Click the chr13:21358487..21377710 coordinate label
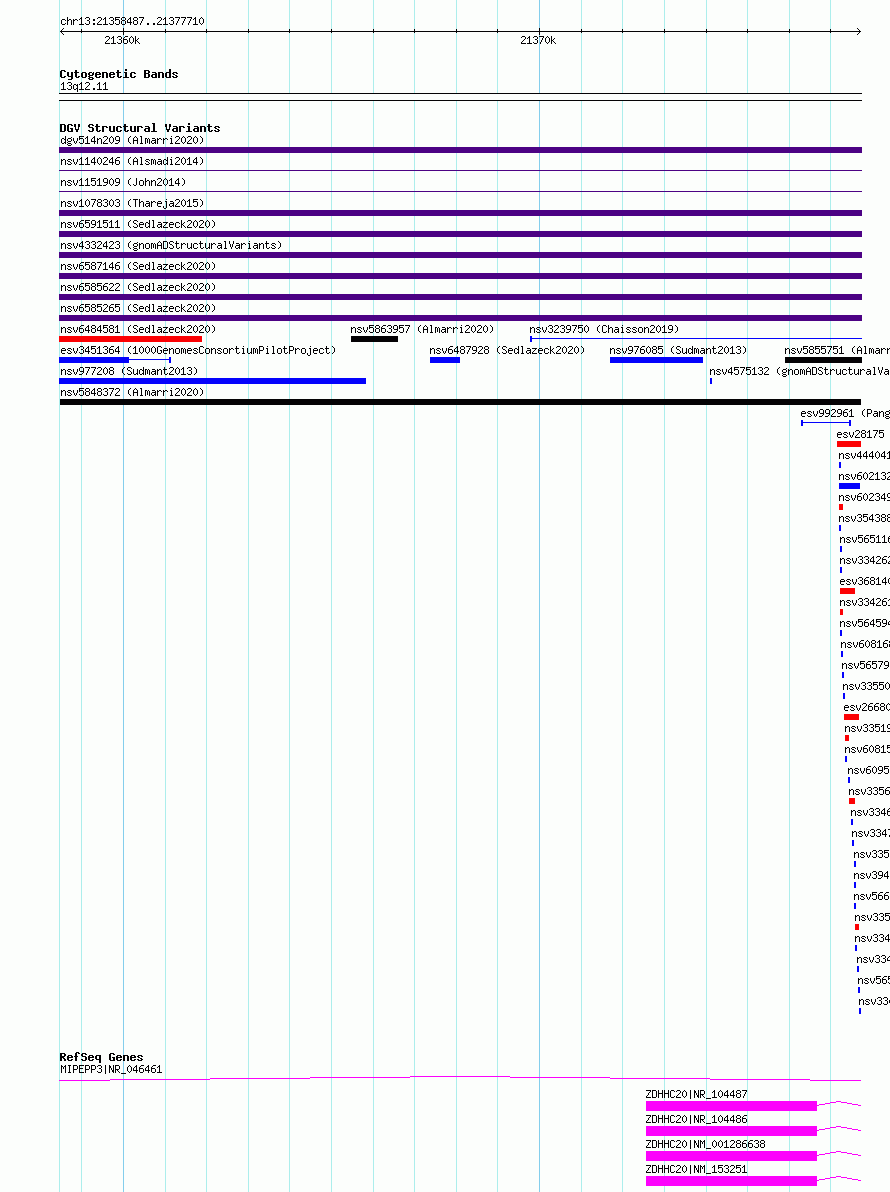Image resolution: width=890 pixels, height=1192 pixels. [132, 21]
